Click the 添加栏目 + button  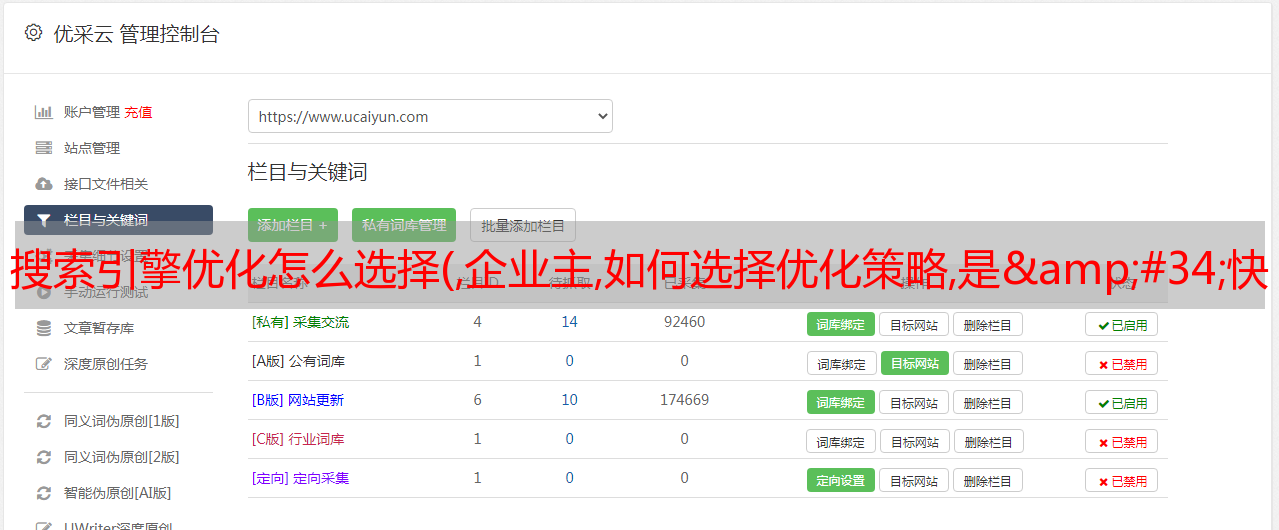(293, 225)
